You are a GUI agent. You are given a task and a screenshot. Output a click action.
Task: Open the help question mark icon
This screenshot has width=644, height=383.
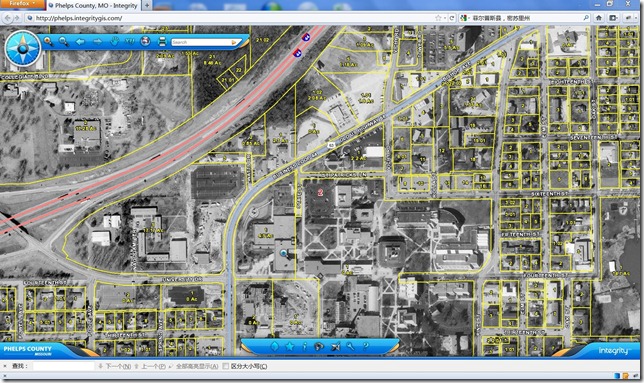[x=365, y=346]
